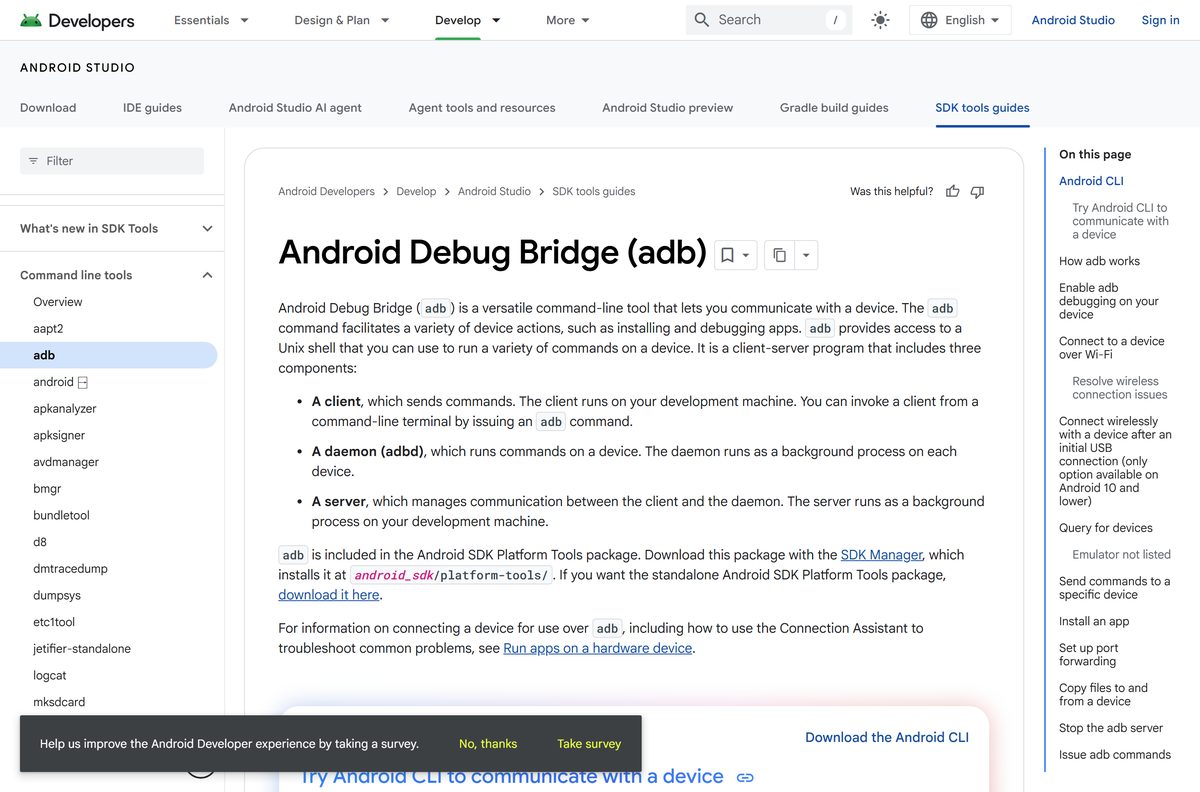Open dumpsys in the sidebar

click(57, 595)
